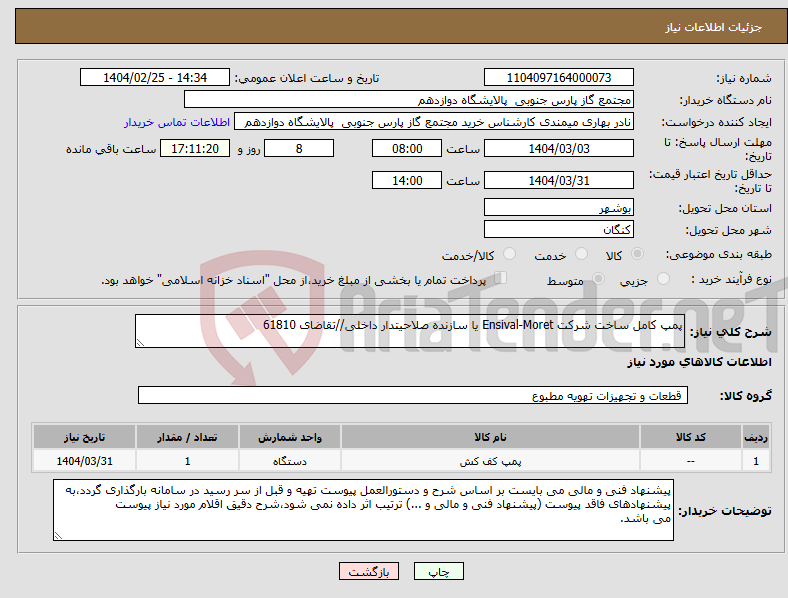Click the واحد شمارش column header
788x598 pixels.
[290, 437]
